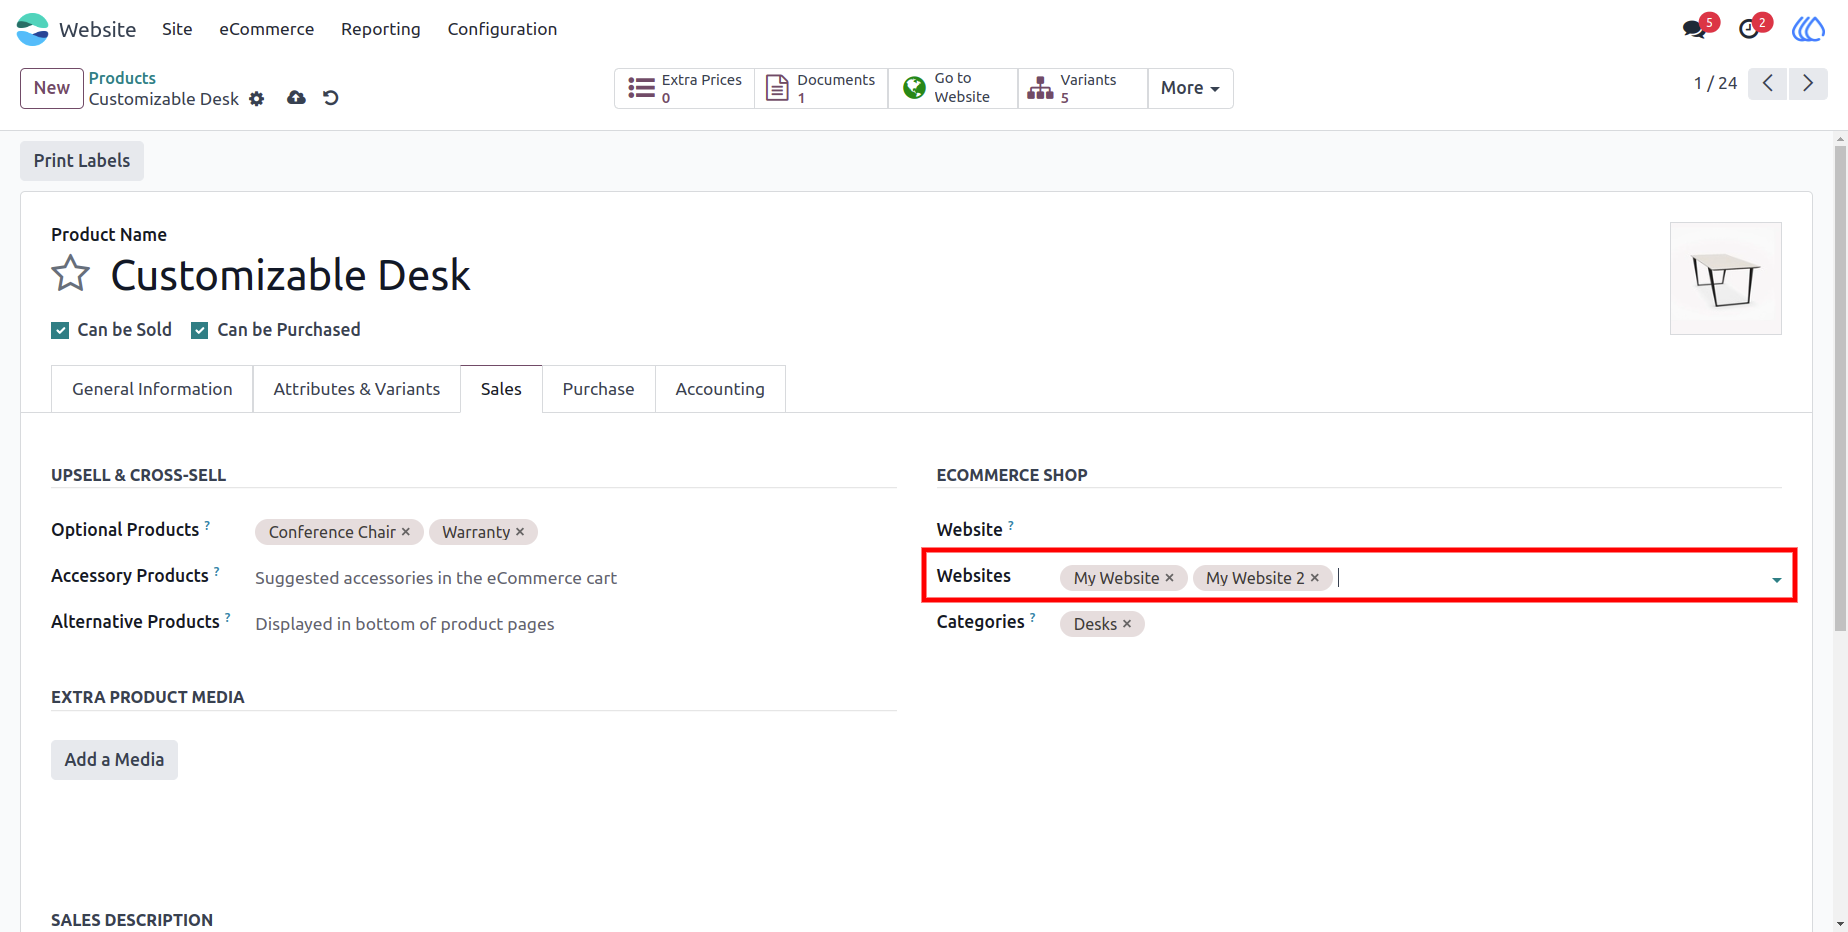The width and height of the screenshot is (1848, 932).
Task: Go to previous record arrow
Action: click(1768, 83)
